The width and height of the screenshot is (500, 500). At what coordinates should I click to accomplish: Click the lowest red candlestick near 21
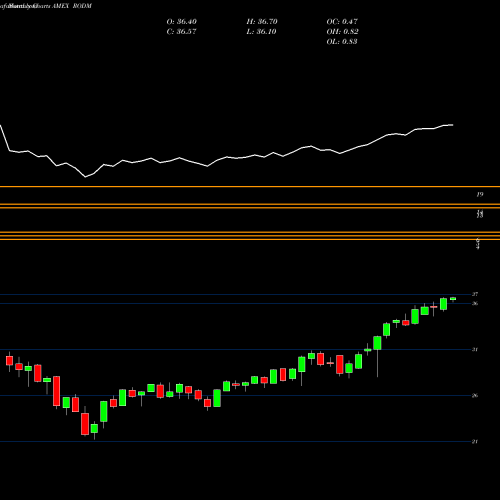point(85,424)
